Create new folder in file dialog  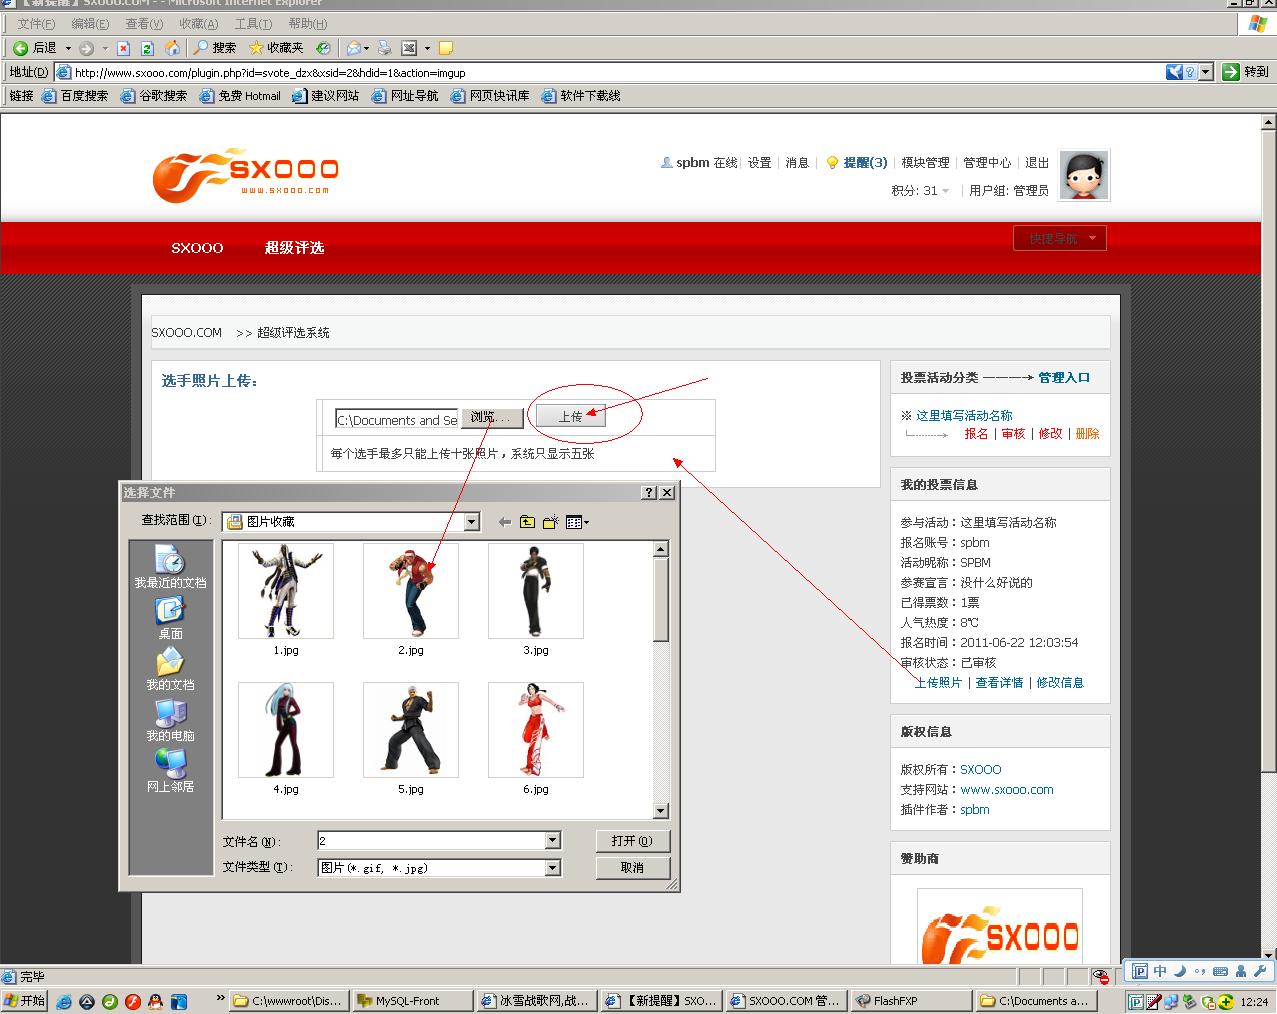click(x=550, y=522)
